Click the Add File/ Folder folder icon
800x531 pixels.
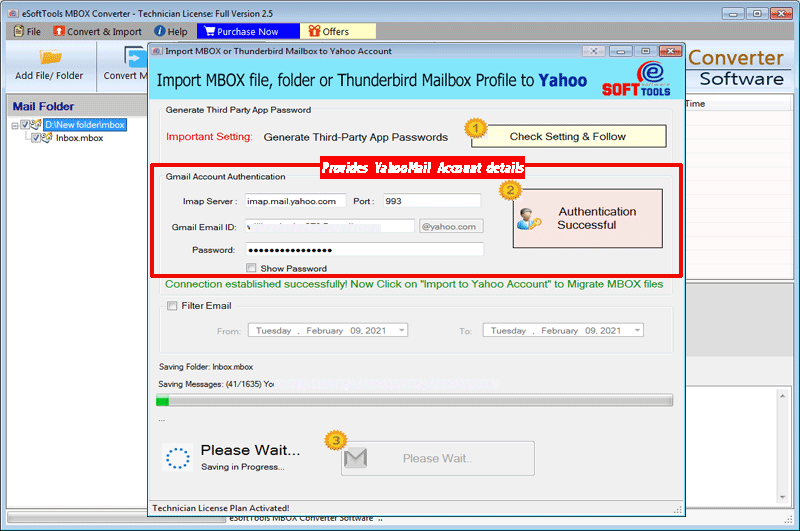[50, 57]
